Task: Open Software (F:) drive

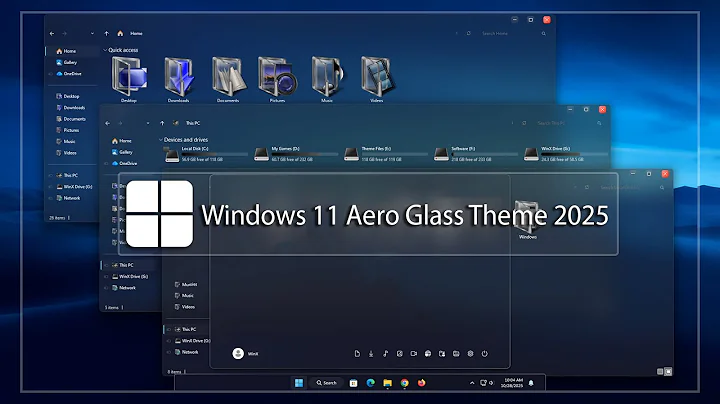Action: [x=476, y=154]
